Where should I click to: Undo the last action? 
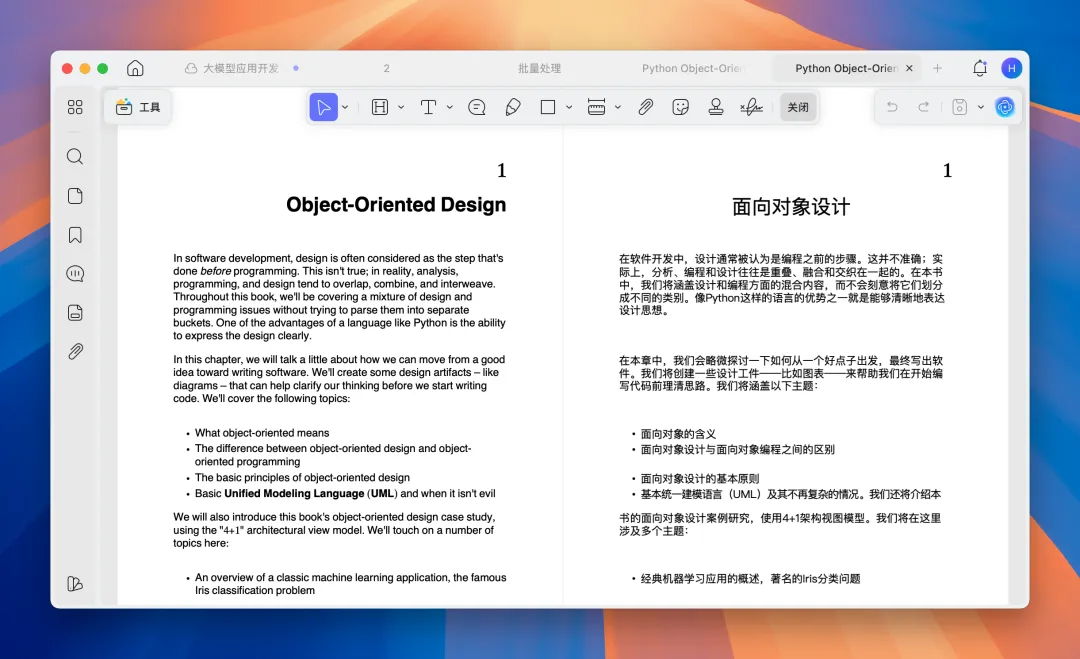[x=892, y=107]
